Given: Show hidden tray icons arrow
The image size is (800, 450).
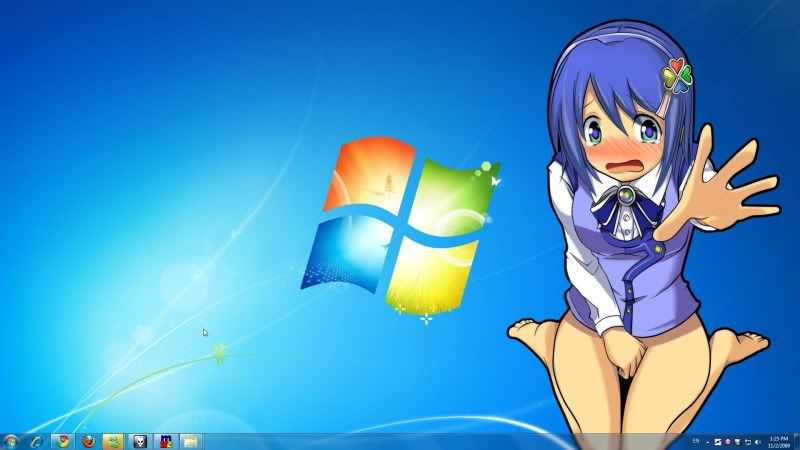Looking at the screenshot, I should tap(708, 442).
